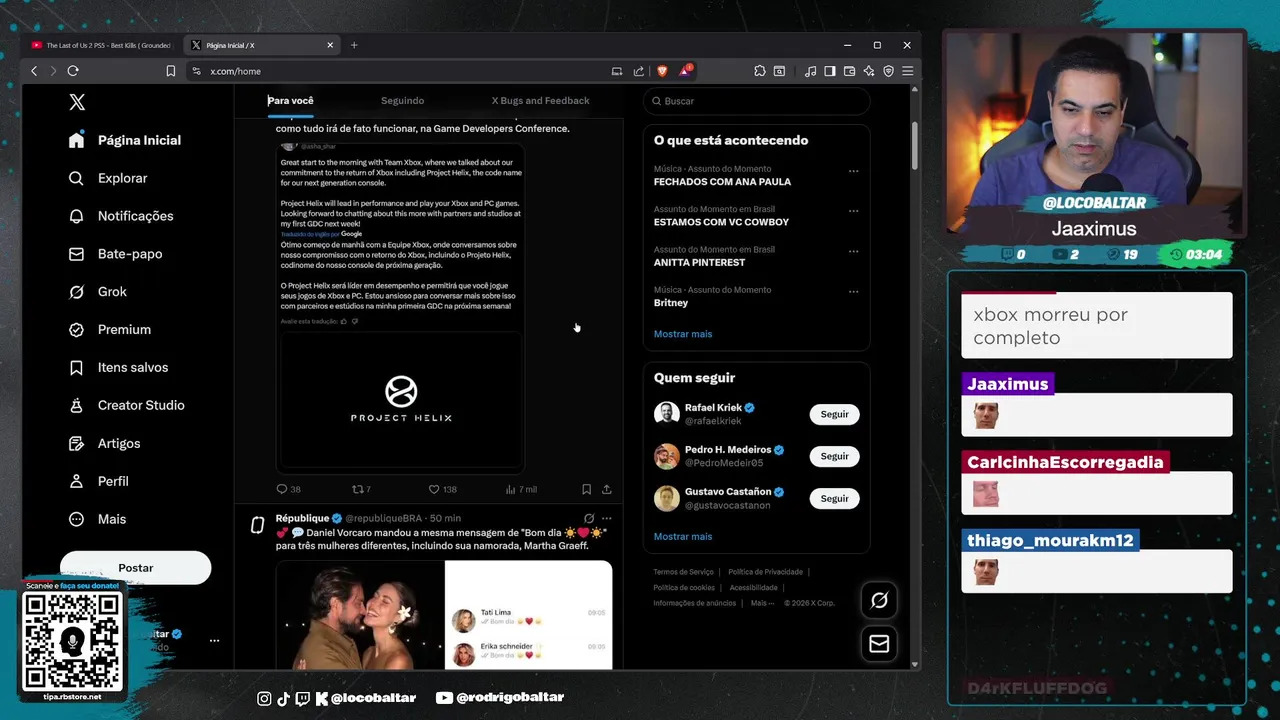The width and height of the screenshot is (1280, 720).
Task: Open the browser hamburger menu
Action: 907,71
